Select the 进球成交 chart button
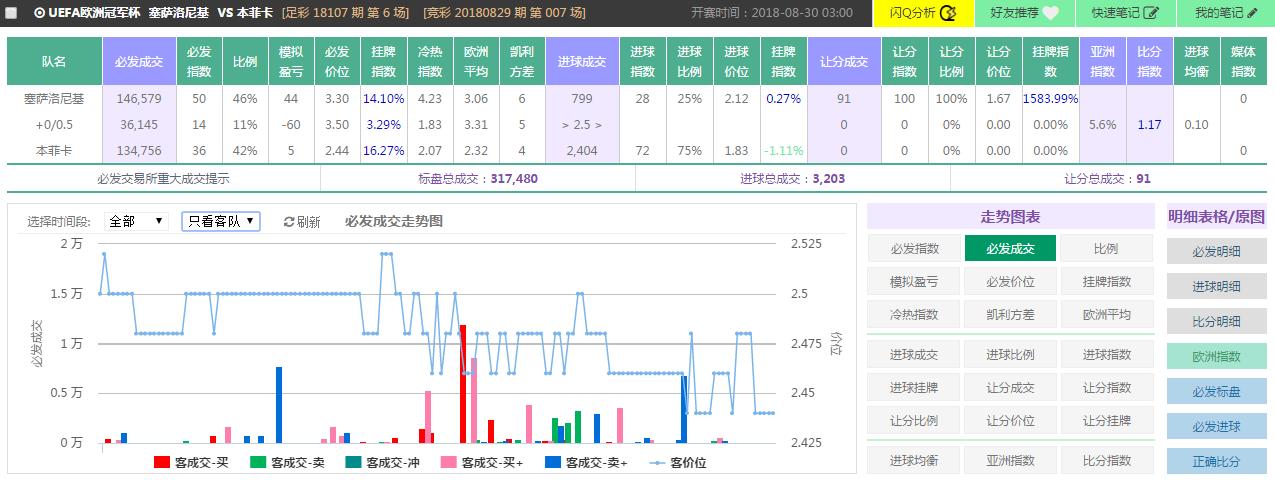The image size is (1275, 480). tap(914, 355)
